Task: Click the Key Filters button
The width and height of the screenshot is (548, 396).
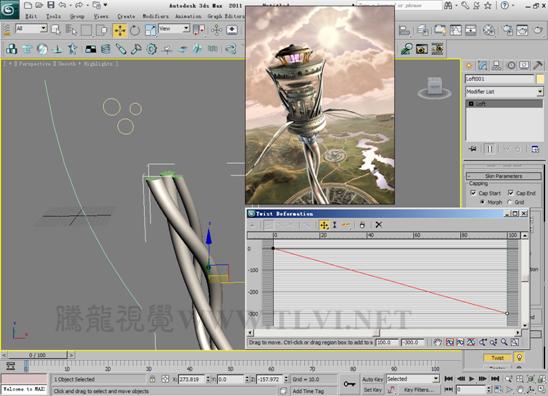Action: pos(418,389)
